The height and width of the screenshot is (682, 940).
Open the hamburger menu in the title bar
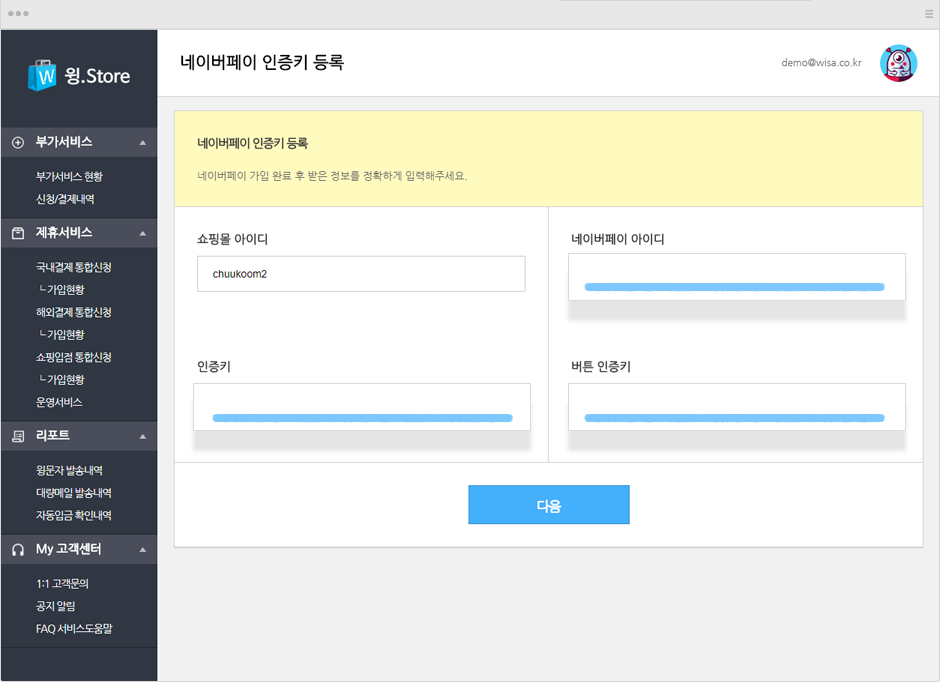coord(929,14)
